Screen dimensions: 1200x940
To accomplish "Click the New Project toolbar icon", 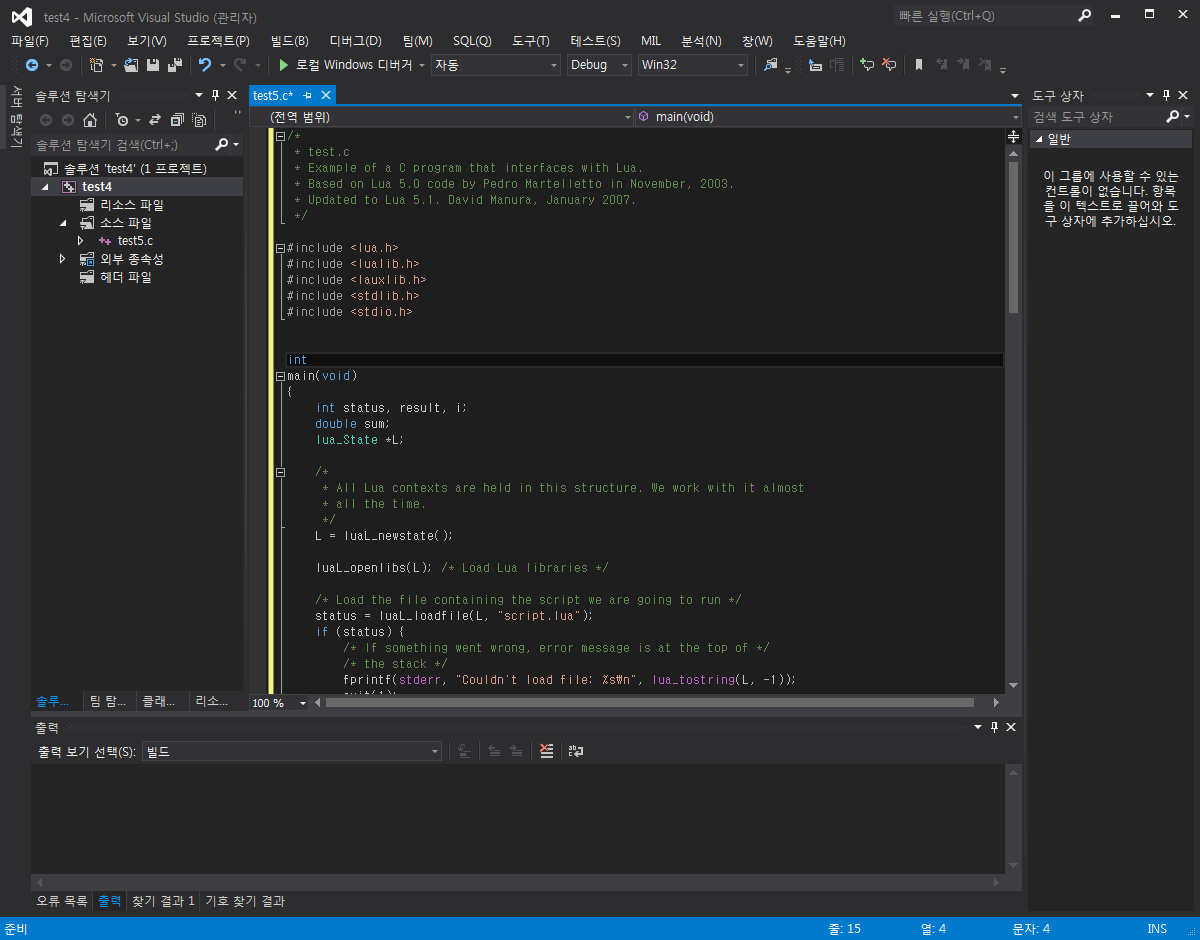I will (x=97, y=65).
